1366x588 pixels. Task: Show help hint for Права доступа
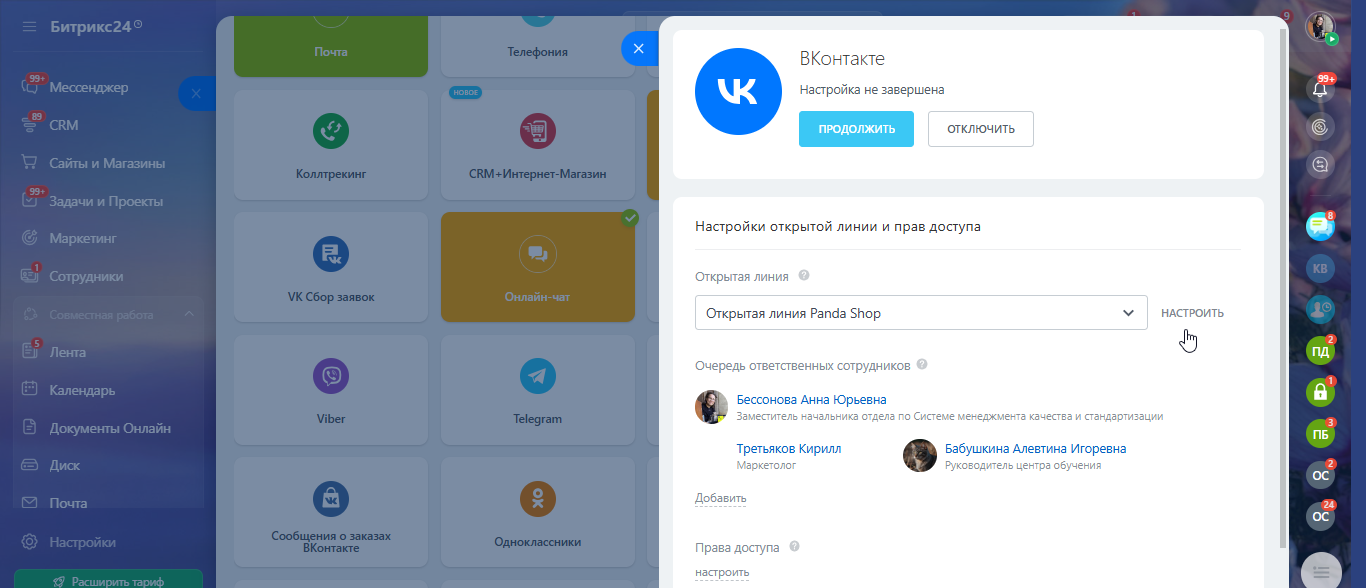click(795, 547)
